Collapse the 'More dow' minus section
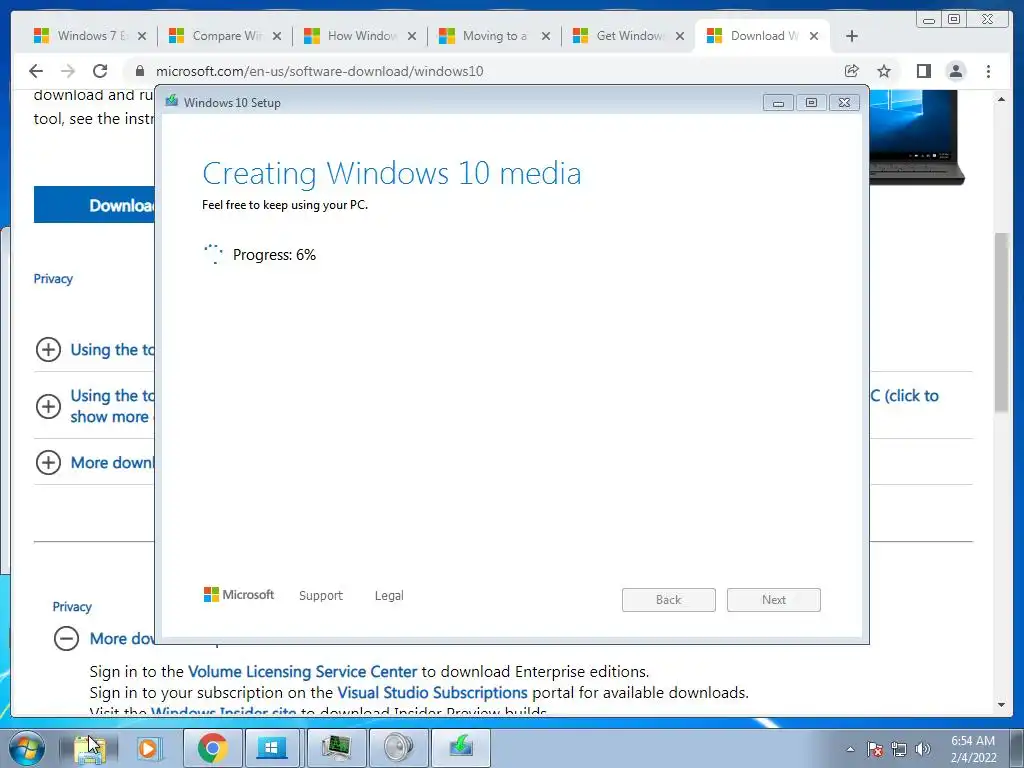The width and height of the screenshot is (1024, 768). tap(66, 638)
